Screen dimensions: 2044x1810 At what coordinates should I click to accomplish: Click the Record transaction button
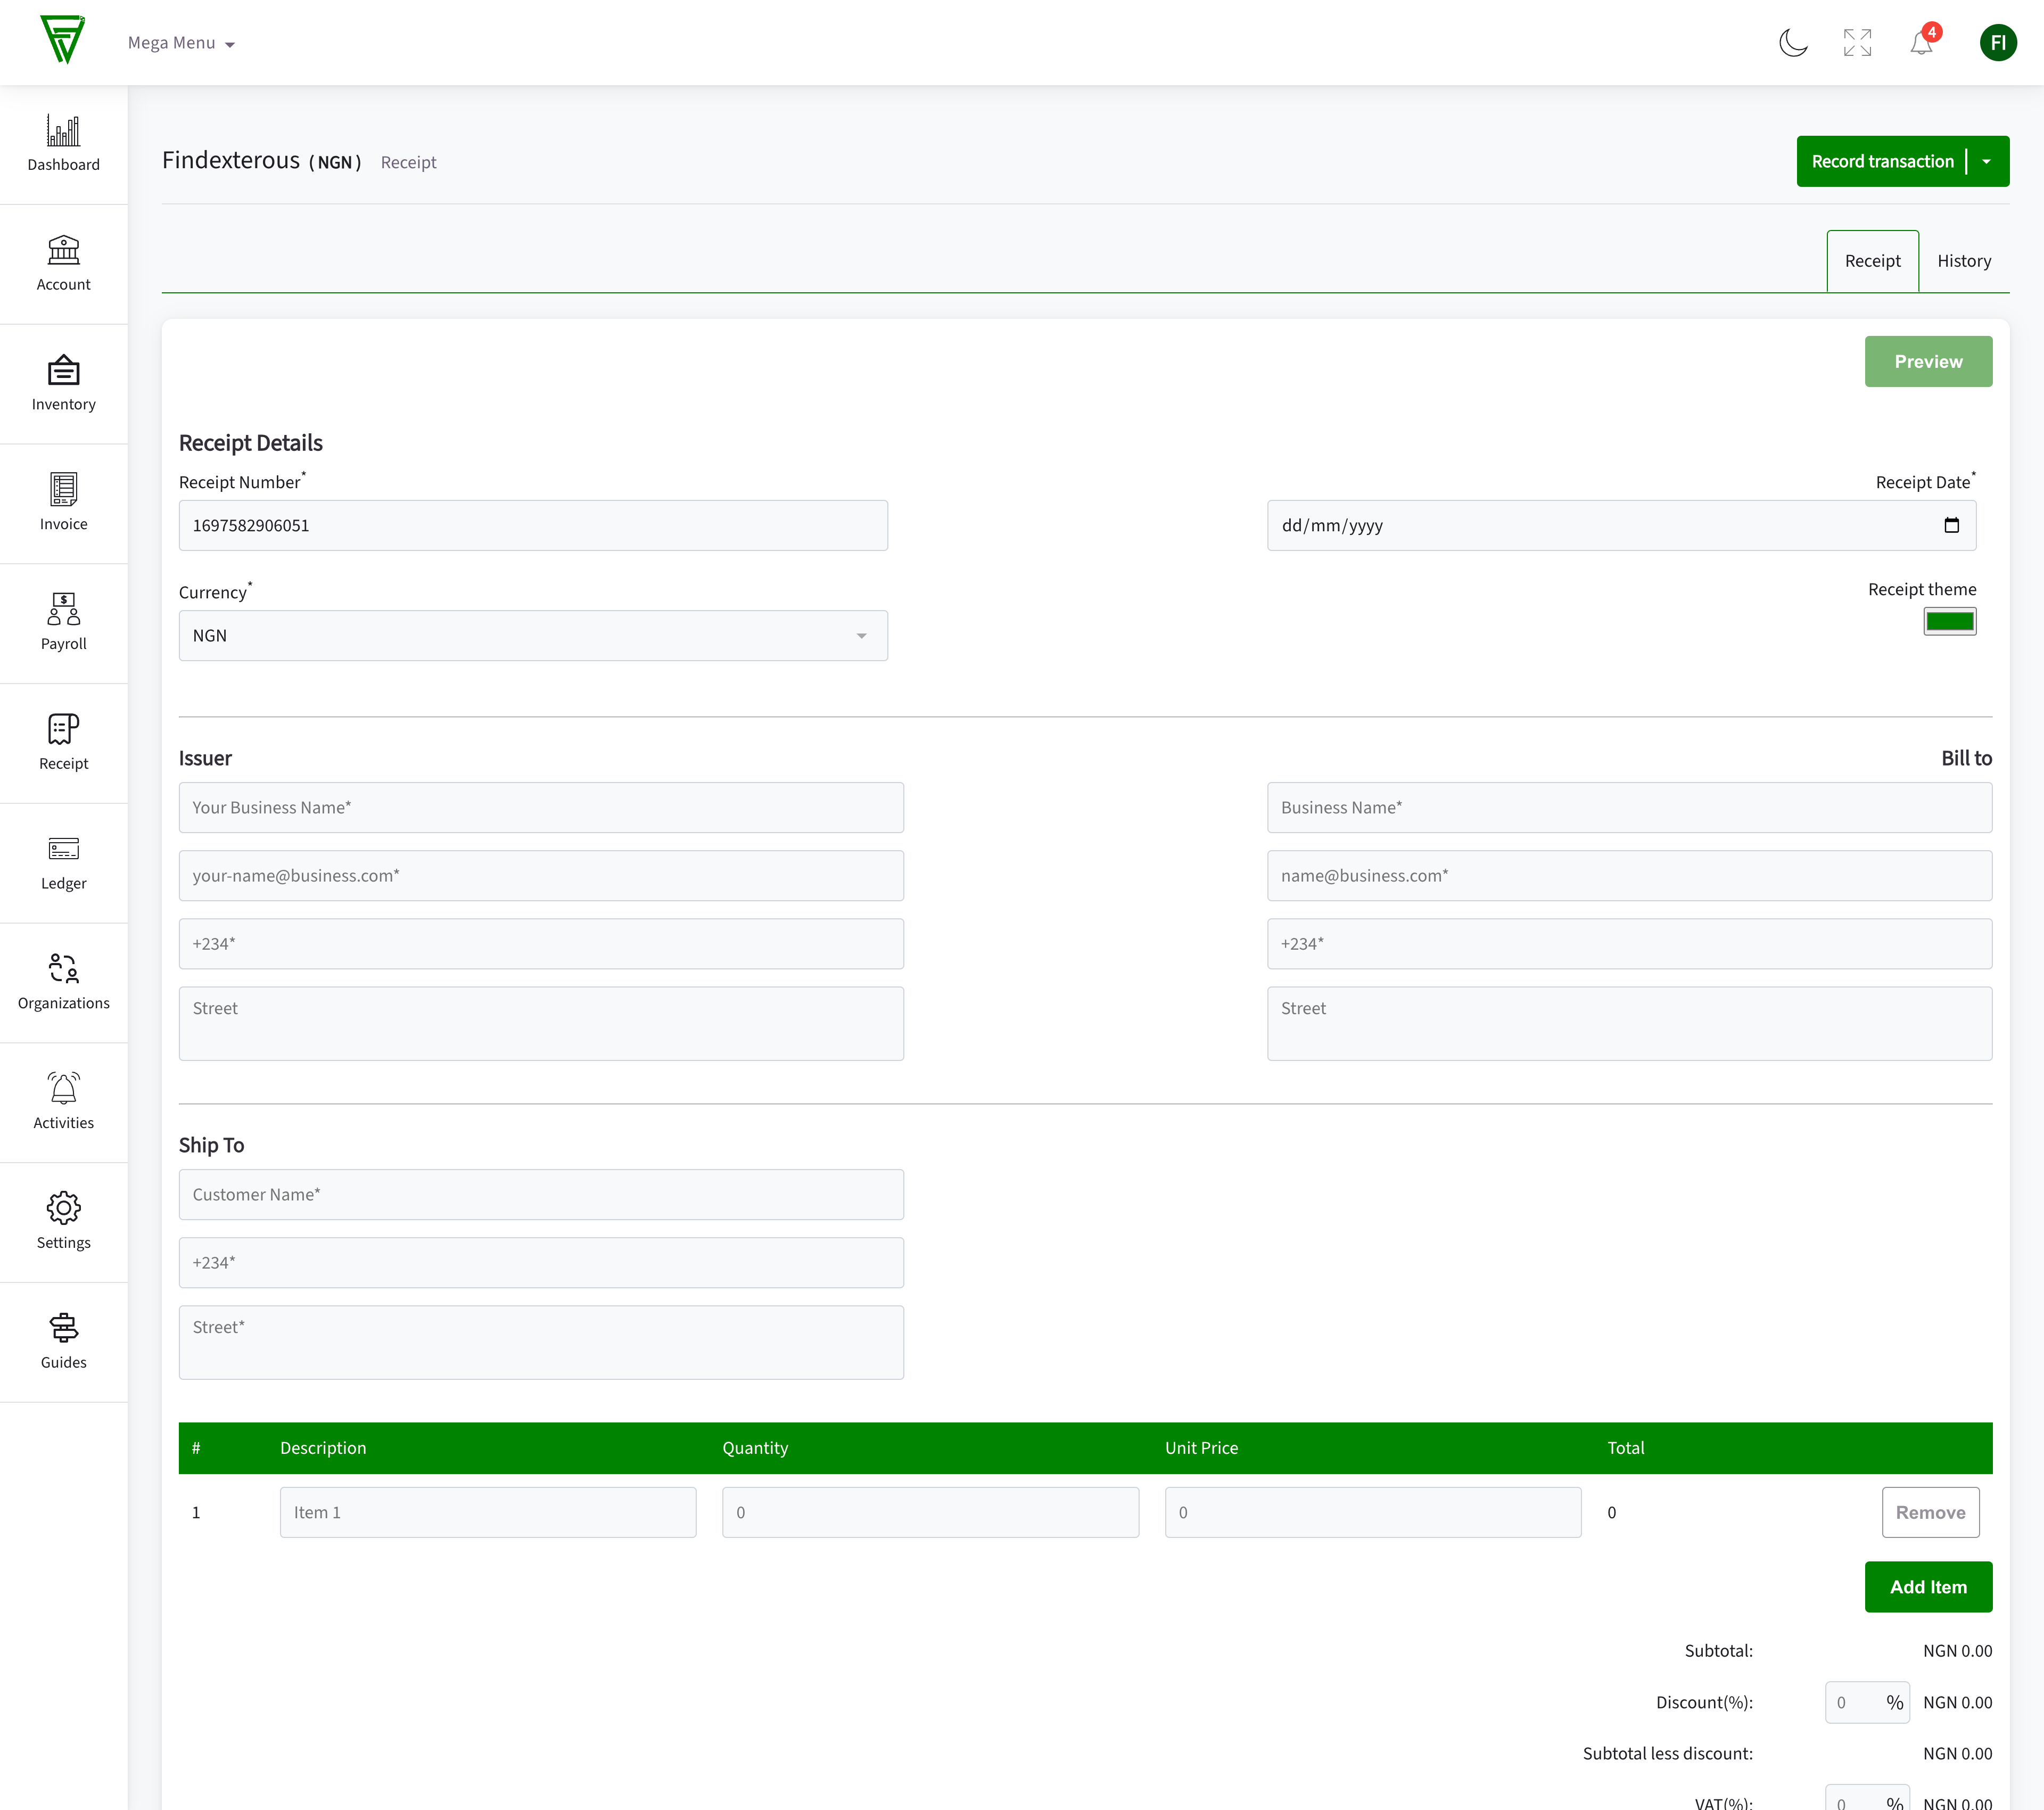[1882, 161]
